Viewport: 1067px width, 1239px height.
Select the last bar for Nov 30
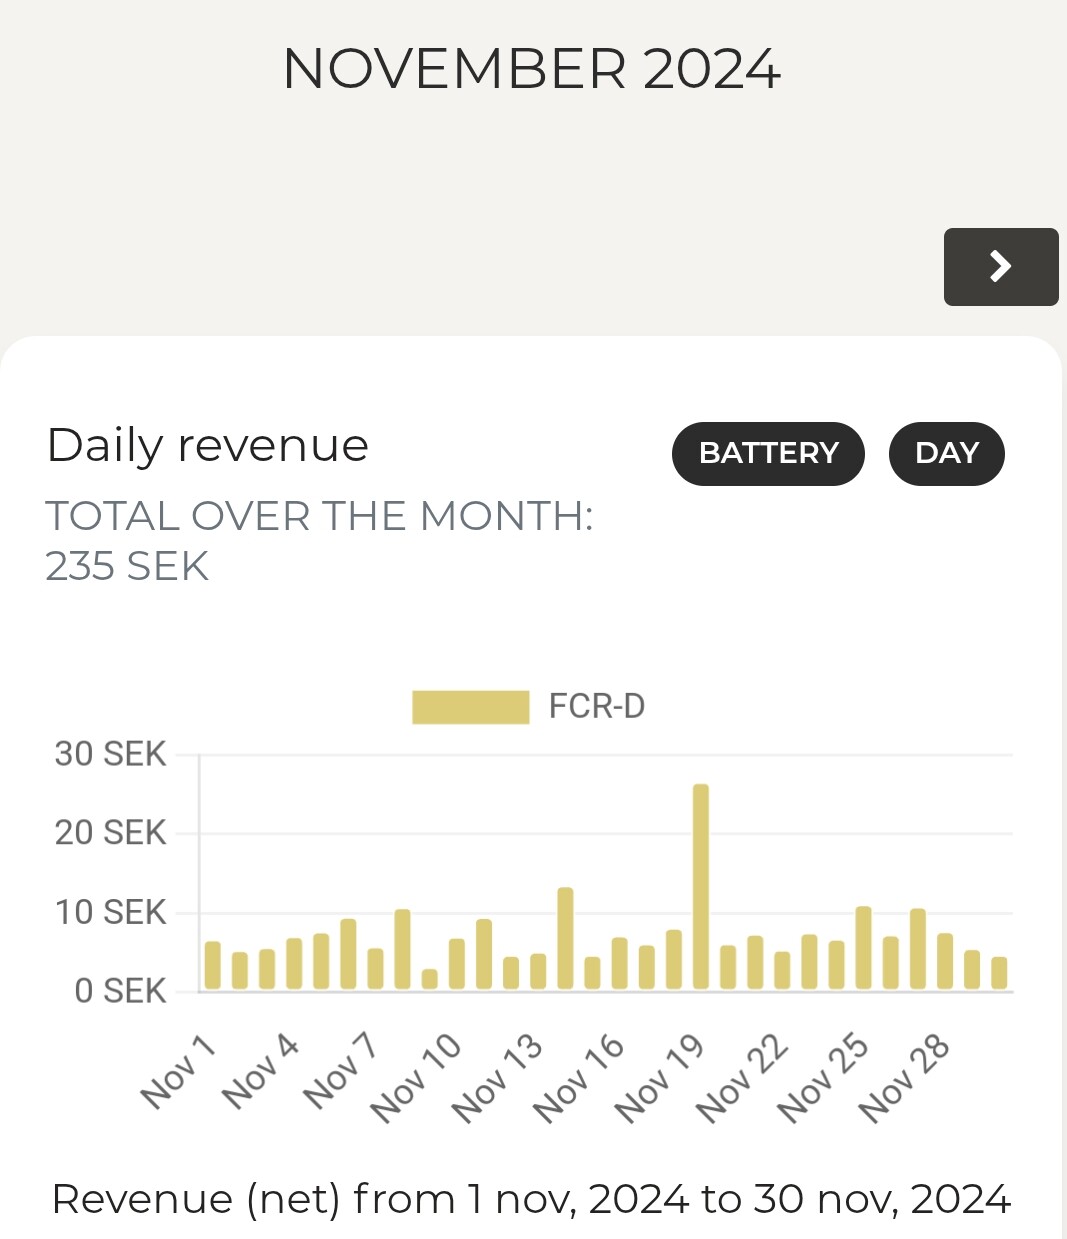coord(999,973)
